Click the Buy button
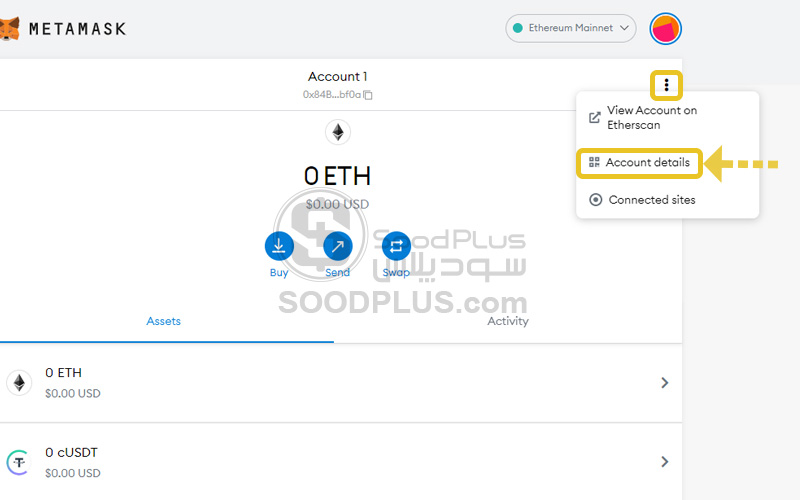 click(279, 255)
